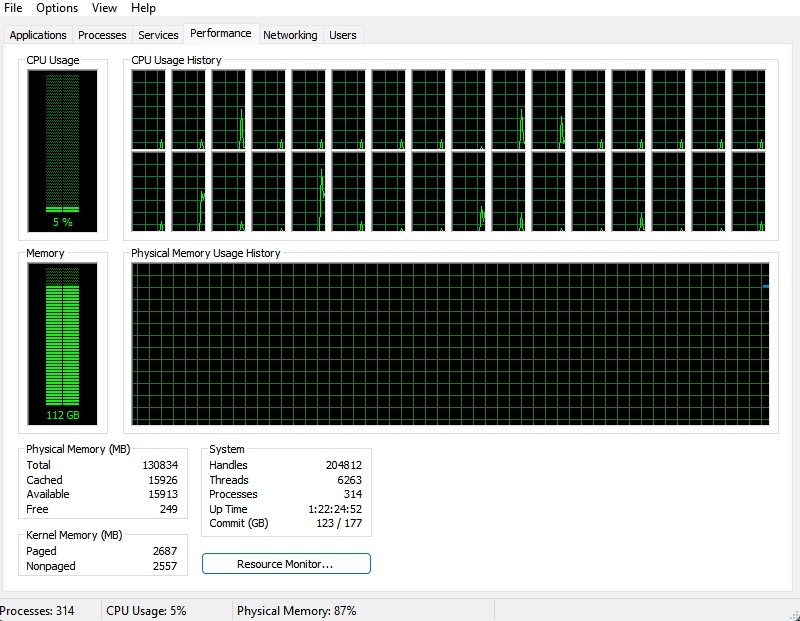Image resolution: width=800 pixels, height=621 pixels.
Task: Click the Nonpaged kernel memory value 2557
Action: [165, 566]
